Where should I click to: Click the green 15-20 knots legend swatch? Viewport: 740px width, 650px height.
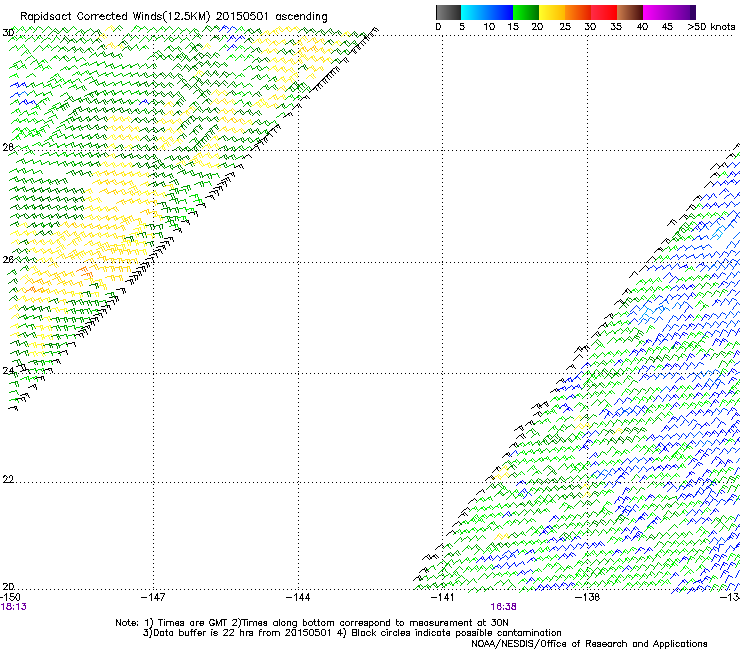[x=526, y=12]
